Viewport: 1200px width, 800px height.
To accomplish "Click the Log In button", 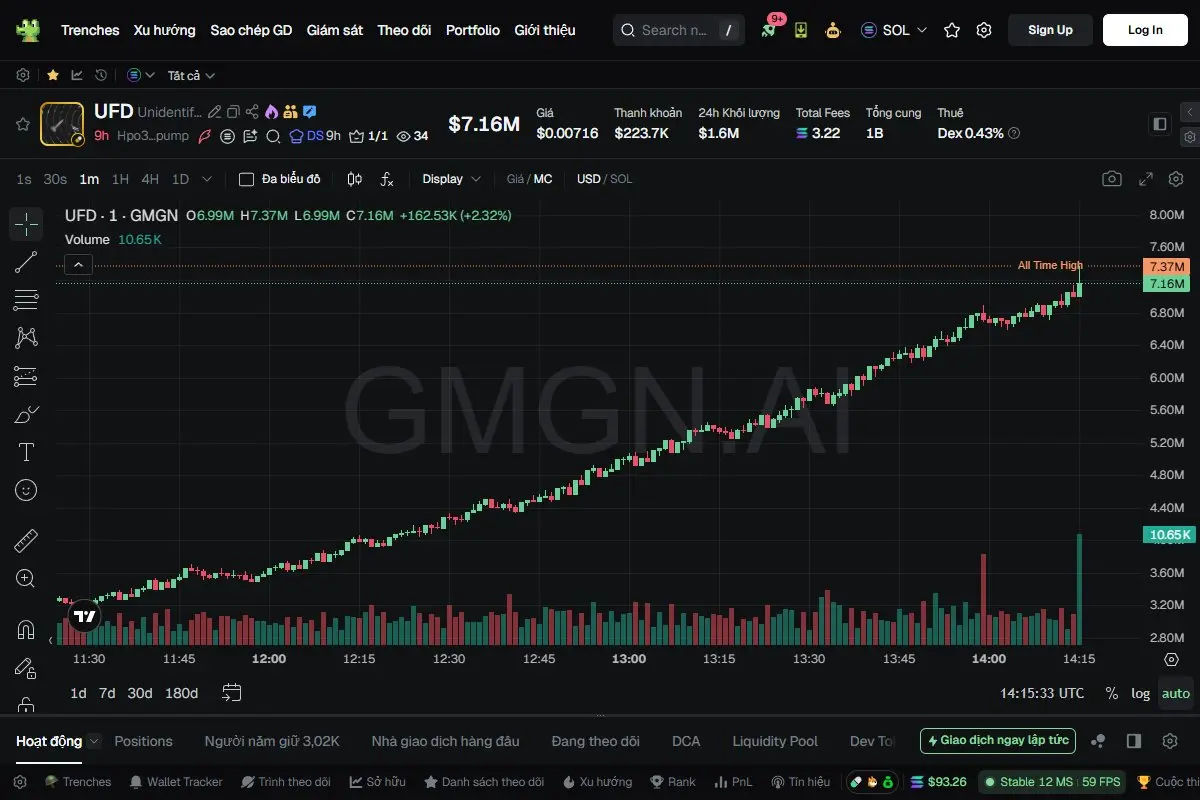I will coord(1145,30).
